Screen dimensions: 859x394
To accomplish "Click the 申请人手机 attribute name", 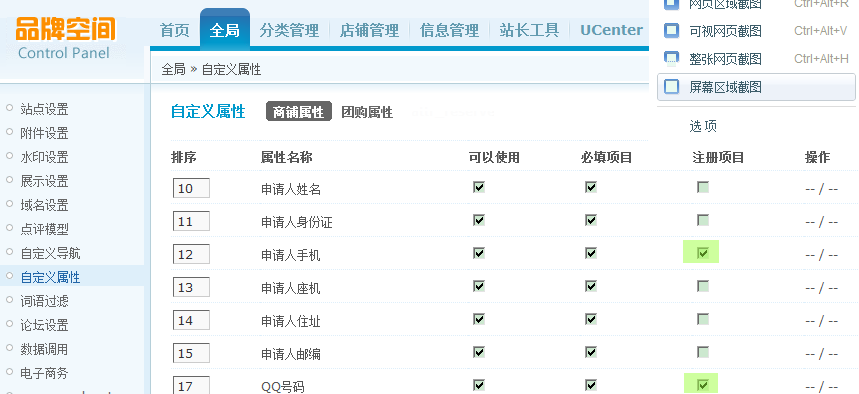I will [x=291, y=255].
